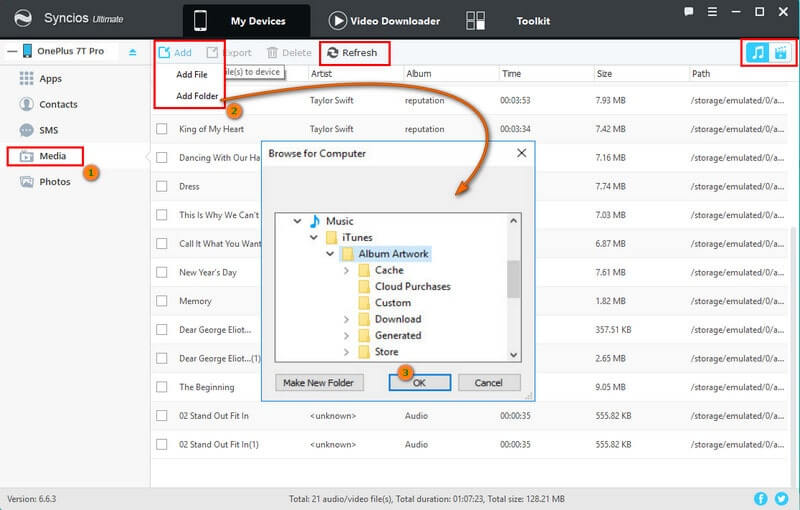Screen dimensions: 800x510
Task: Check the New Year's Day checkbox
Action: [162, 272]
